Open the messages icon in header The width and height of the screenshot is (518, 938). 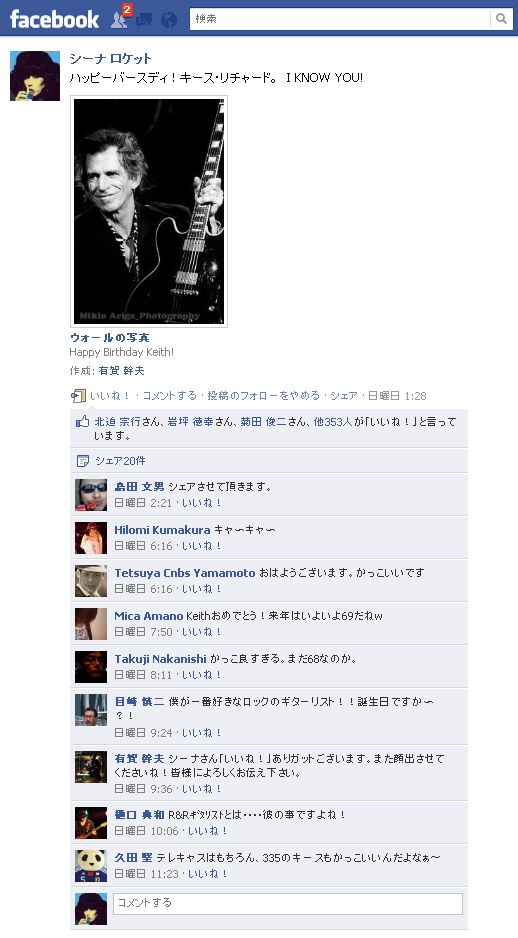click(144, 20)
